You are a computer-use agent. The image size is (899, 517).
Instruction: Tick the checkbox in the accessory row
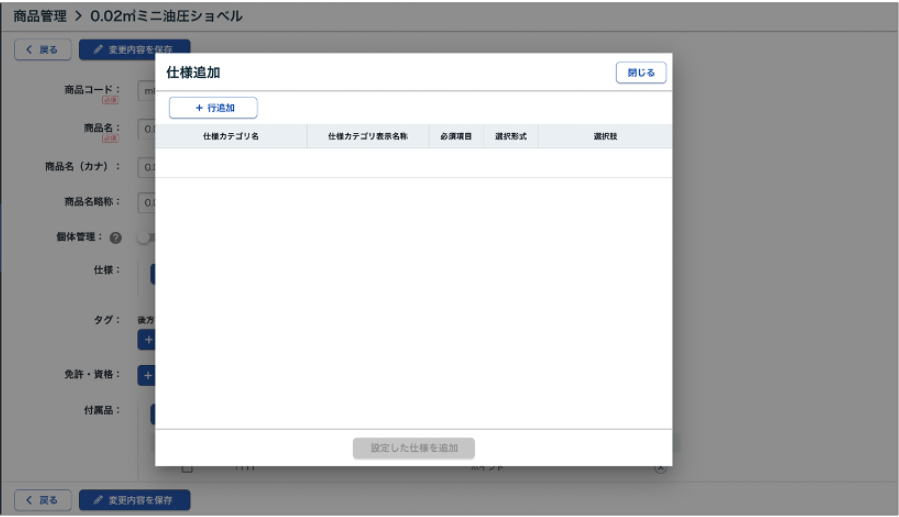(x=186, y=469)
